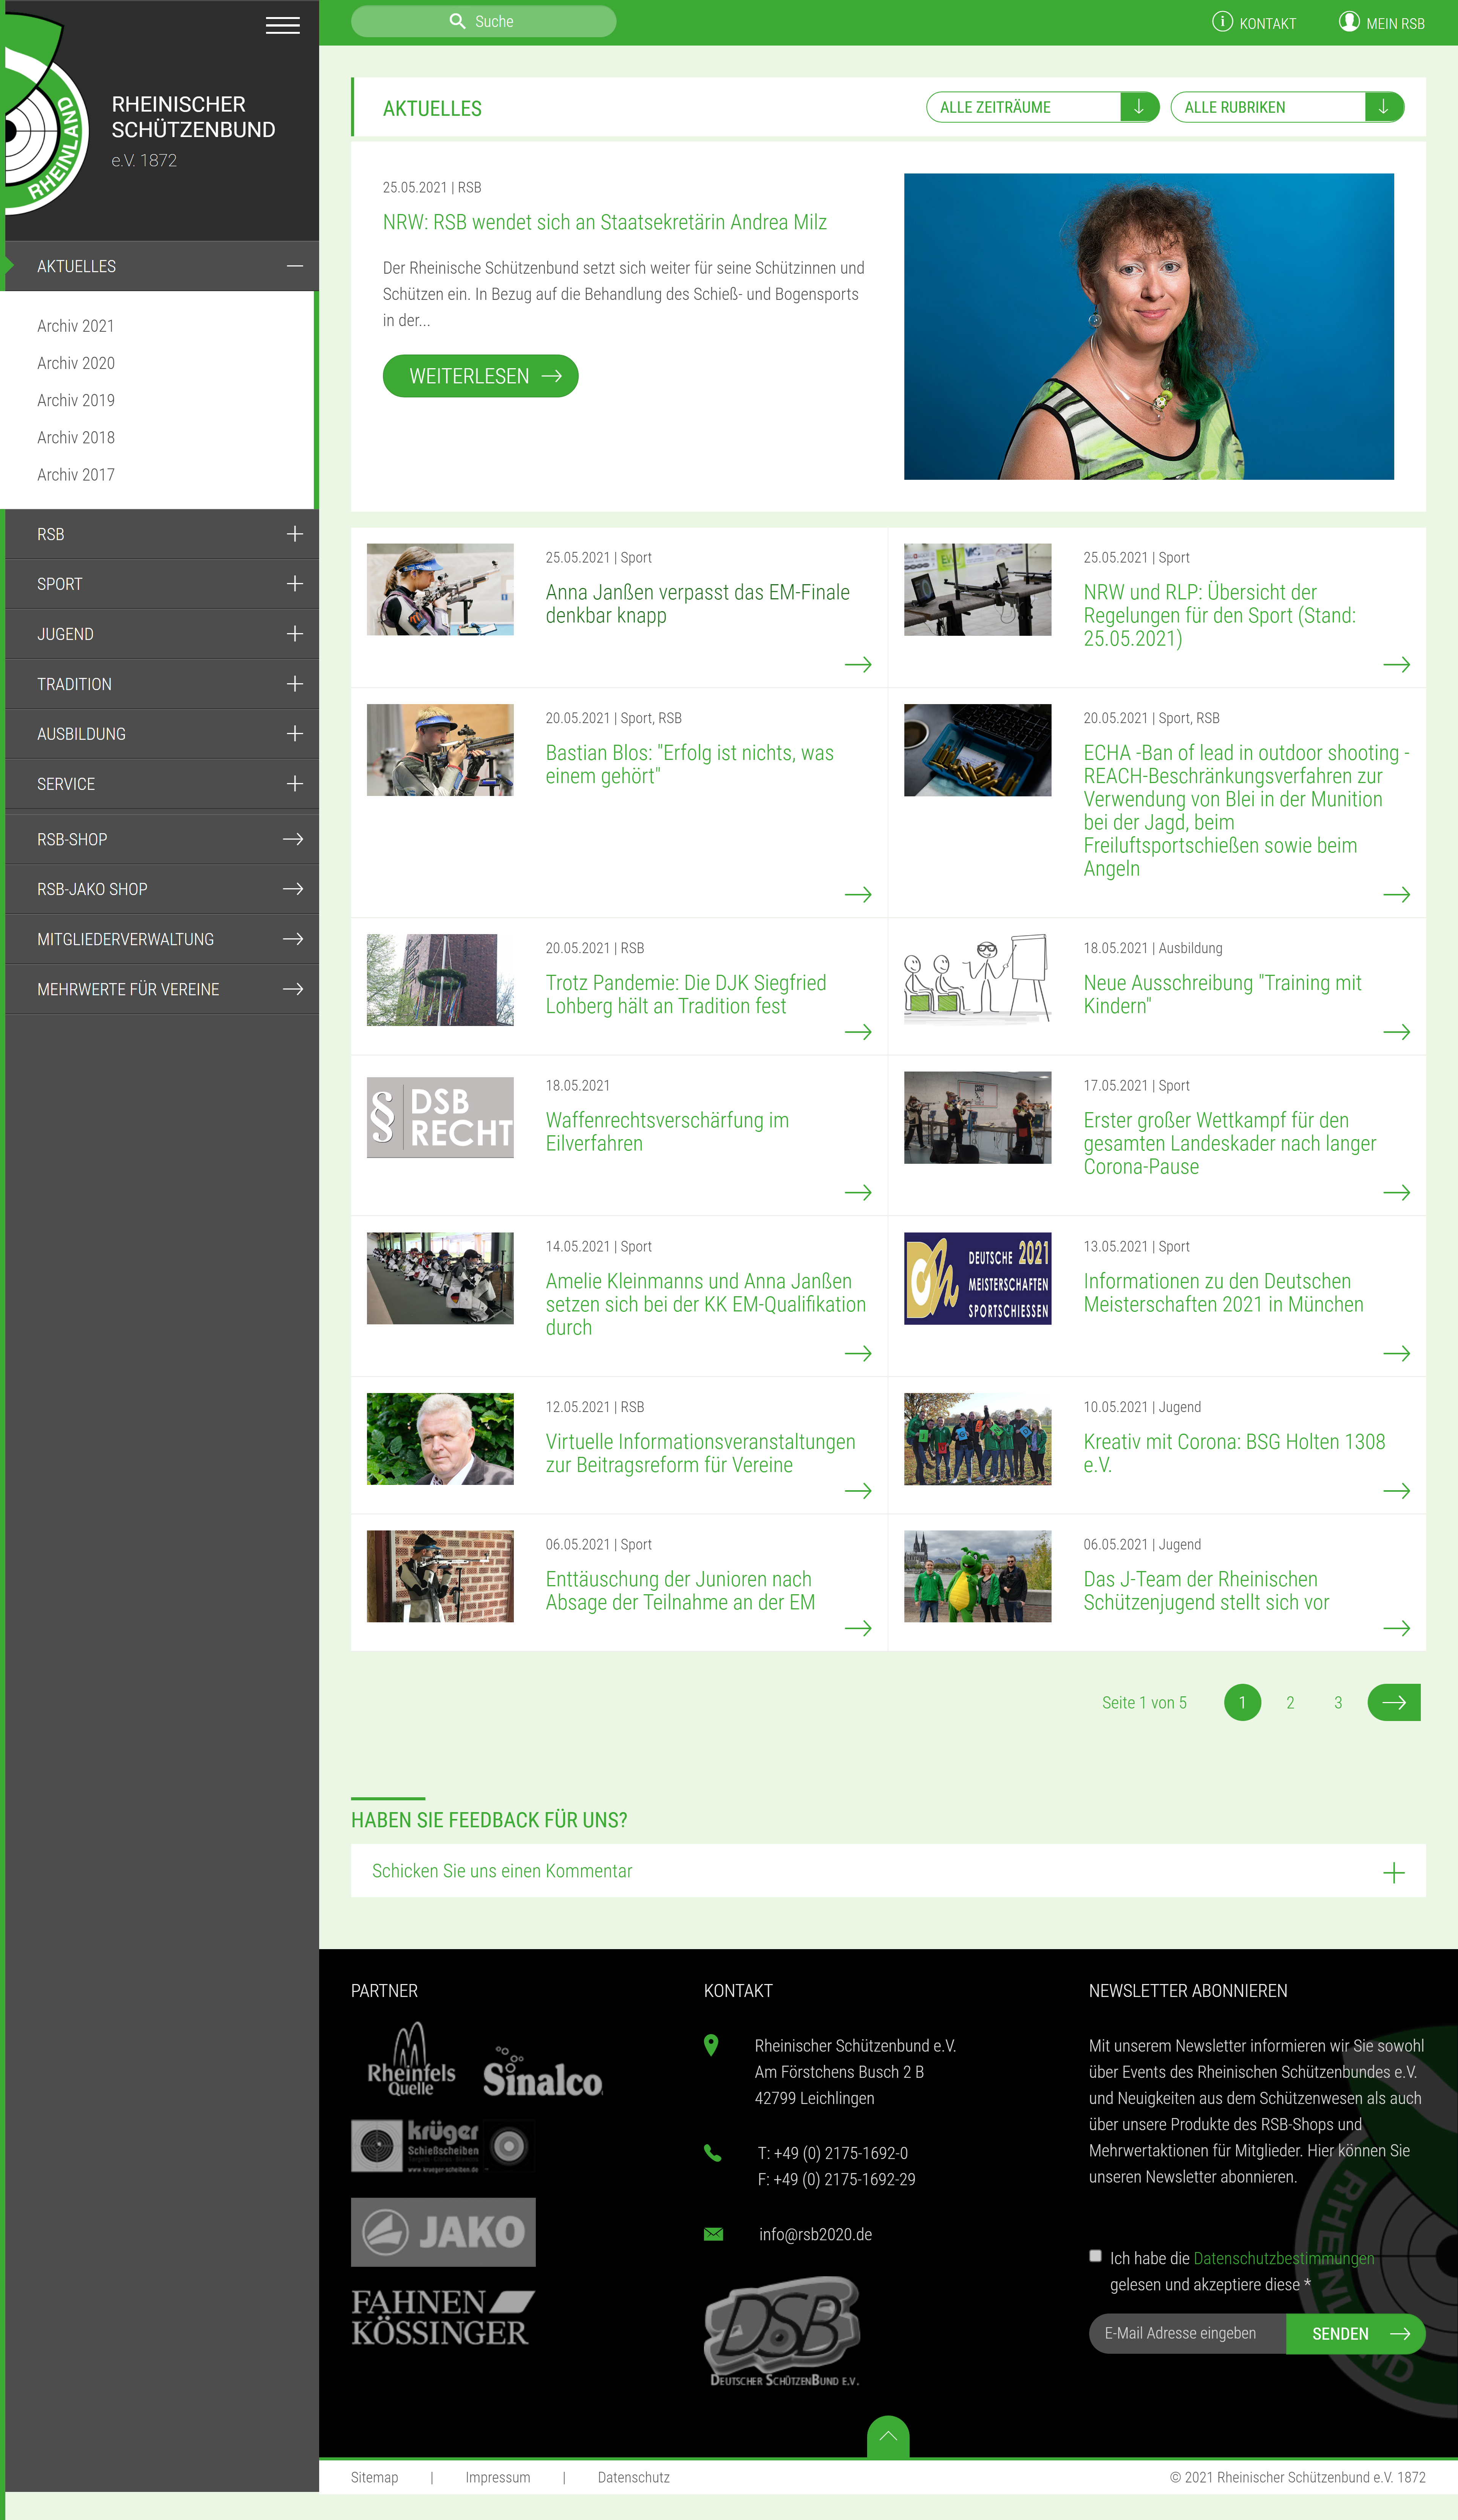
Task: Click arrow icon for Anna Janßen EM-Finale article
Action: coord(858,665)
